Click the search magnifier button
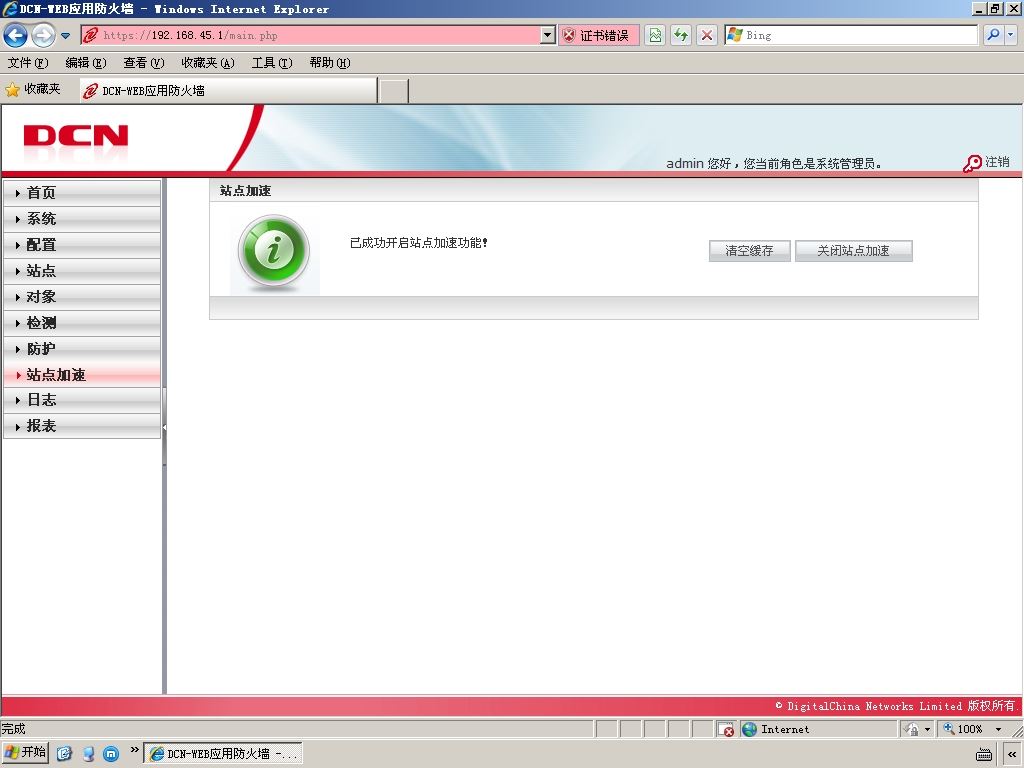1024x768 pixels. [x=993, y=35]
